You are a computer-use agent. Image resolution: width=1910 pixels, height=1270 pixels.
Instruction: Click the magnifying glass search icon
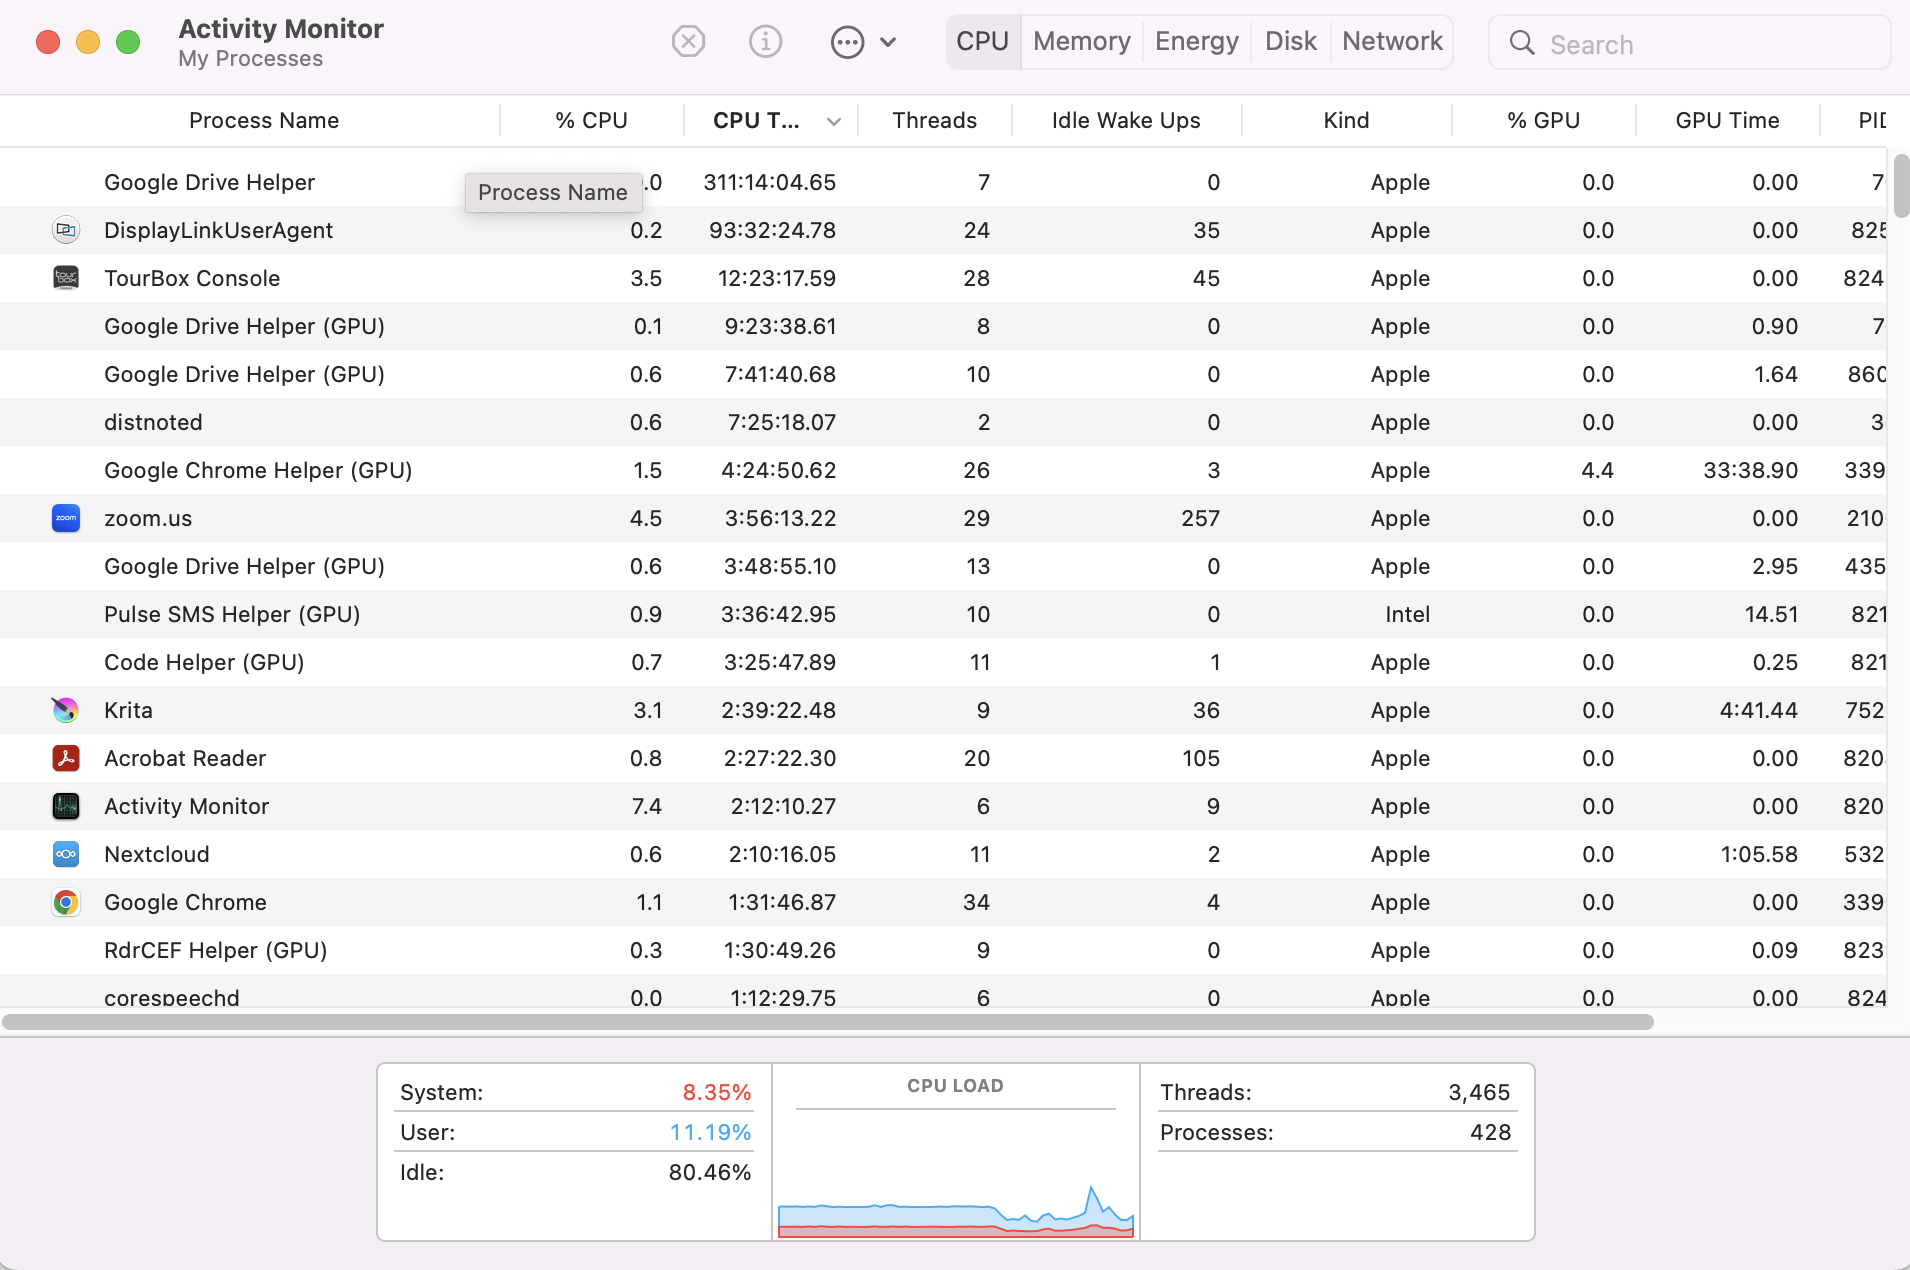tap(1522, 43)
